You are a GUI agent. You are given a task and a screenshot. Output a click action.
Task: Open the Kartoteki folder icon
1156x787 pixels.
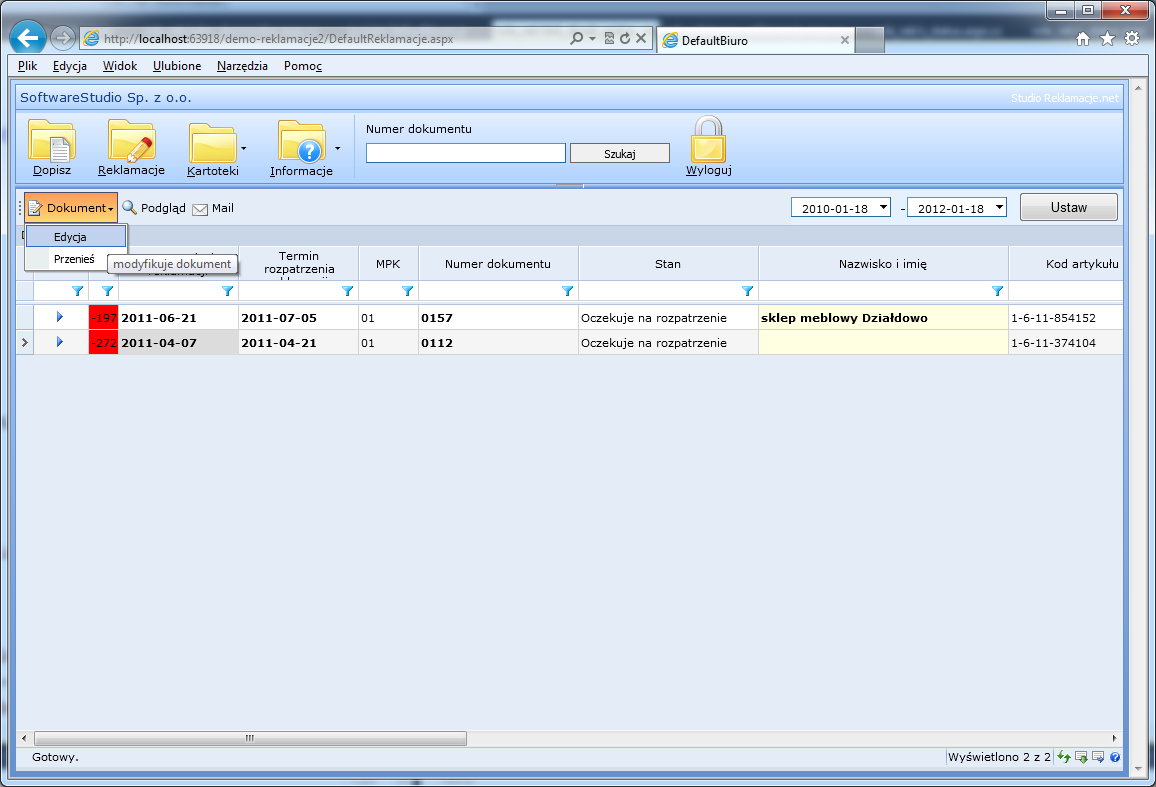[x=212, y=142]
